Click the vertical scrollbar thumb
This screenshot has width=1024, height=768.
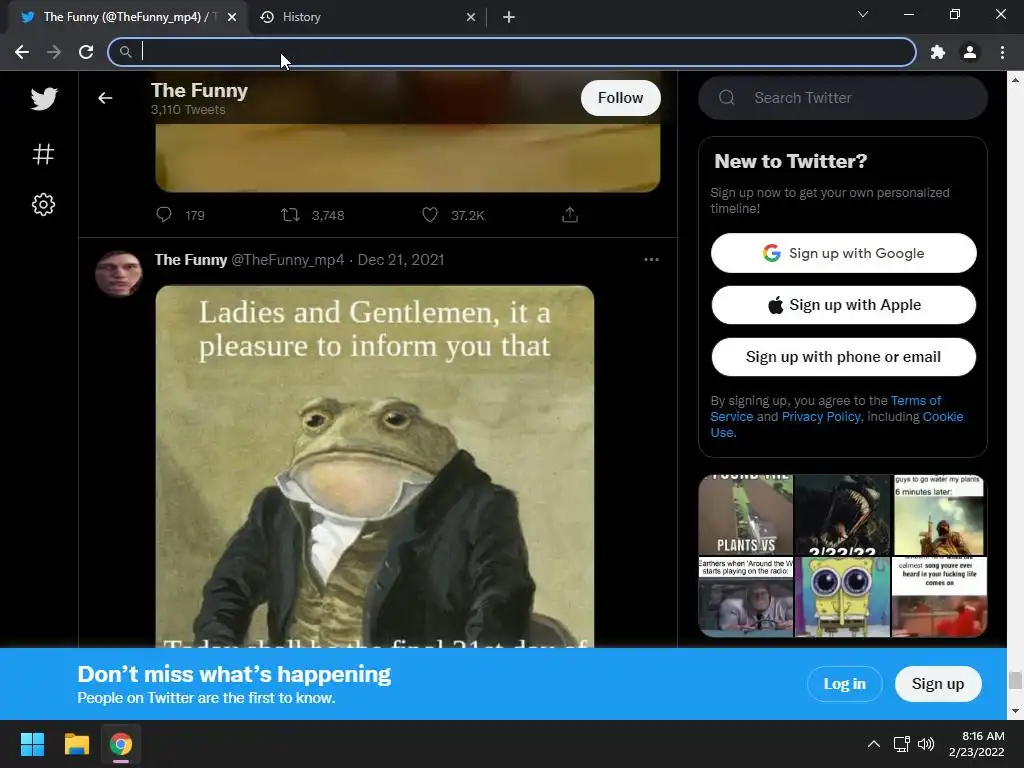(x=1015, y=680)
